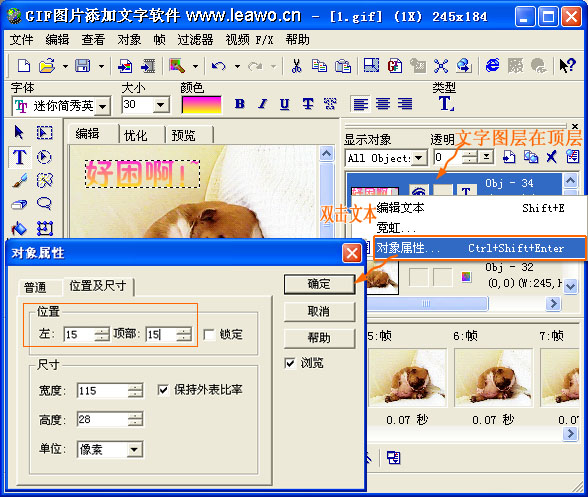Viewport: 588px width, 497px height.
Task: Center align the text
Action: point(383,104)
